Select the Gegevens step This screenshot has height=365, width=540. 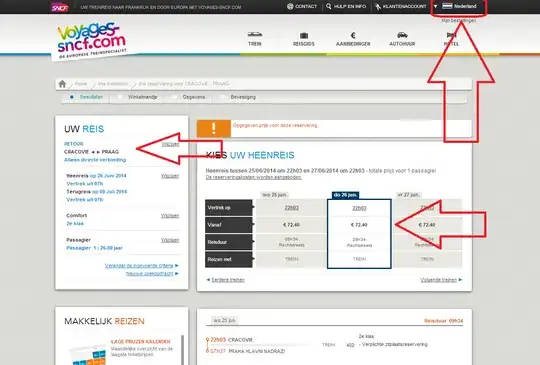click(x=194, y=97)
